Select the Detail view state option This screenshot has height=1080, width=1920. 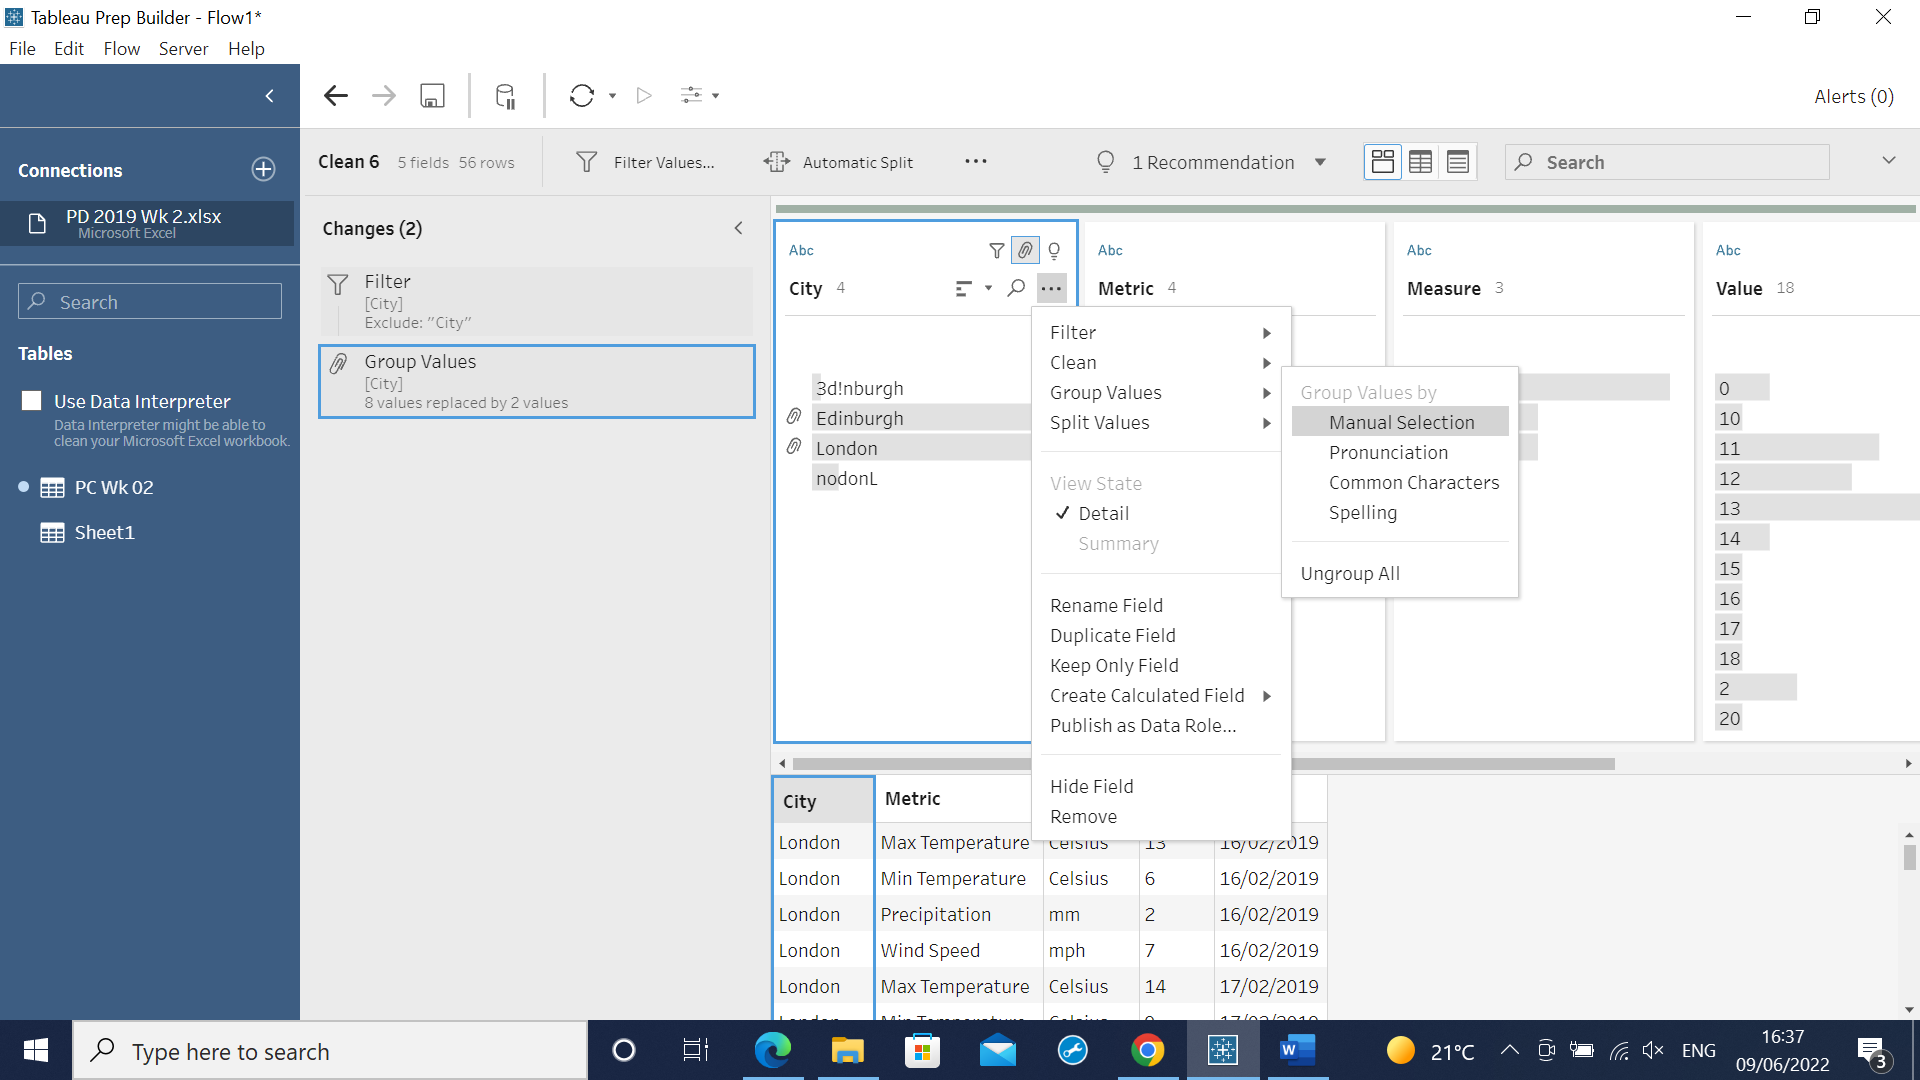[1103, 513]
